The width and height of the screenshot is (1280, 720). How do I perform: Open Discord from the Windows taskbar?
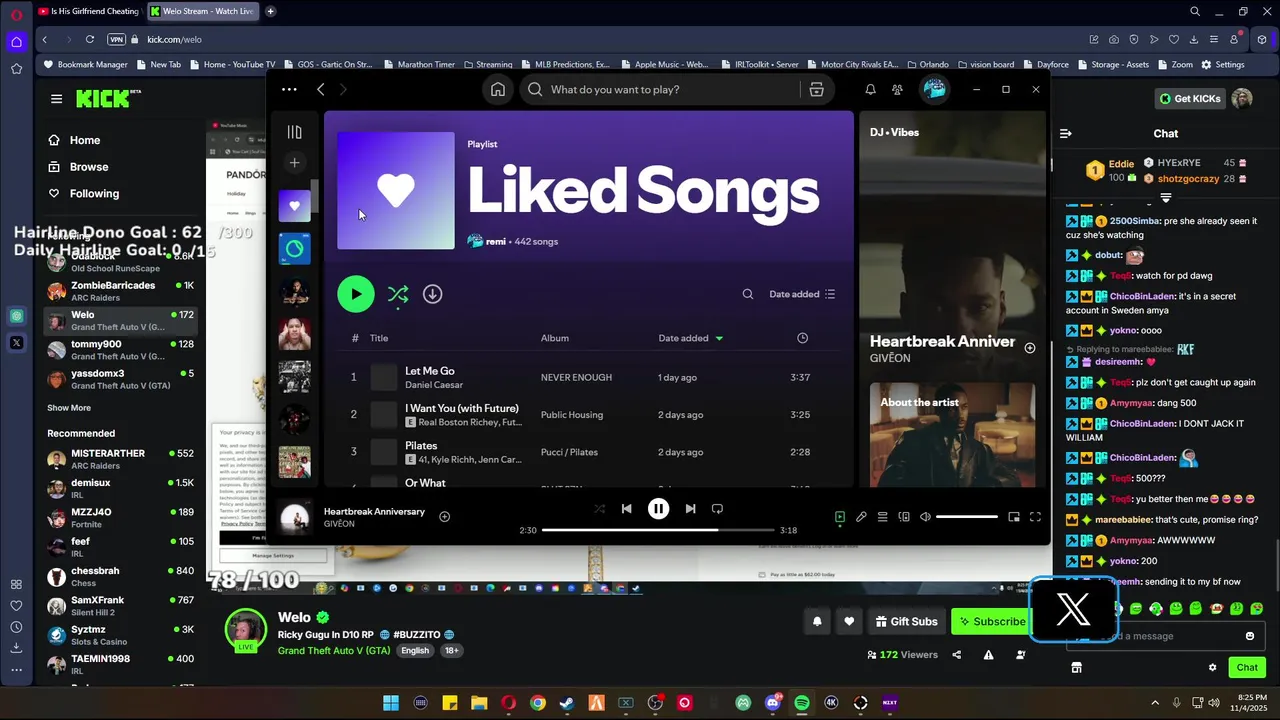tap(772, 703)
